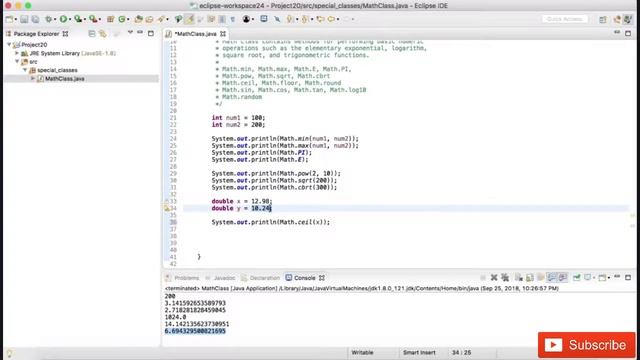Click the Smart Insert status entry
This screenshot has width=640, height=360.
419,352
